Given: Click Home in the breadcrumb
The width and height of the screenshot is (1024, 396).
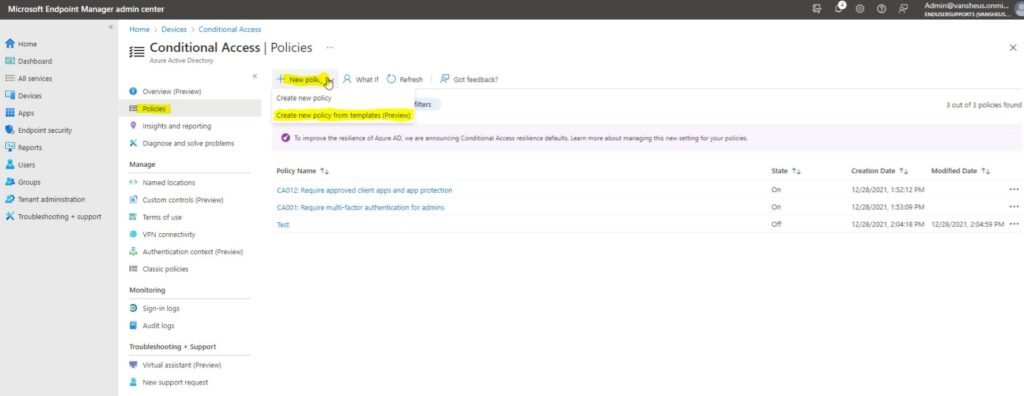Looking at the screenshot, I should pos(139,29).
